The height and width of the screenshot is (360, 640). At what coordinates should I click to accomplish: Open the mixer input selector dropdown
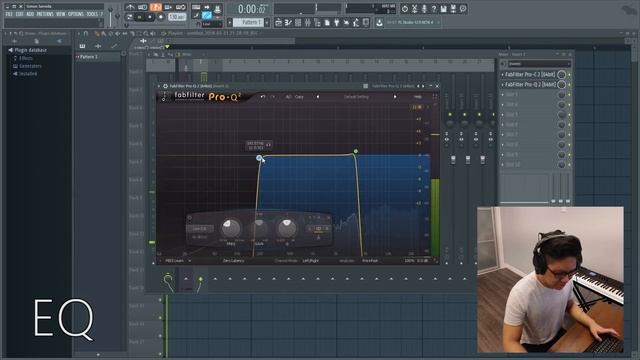(x=539, y=64)
